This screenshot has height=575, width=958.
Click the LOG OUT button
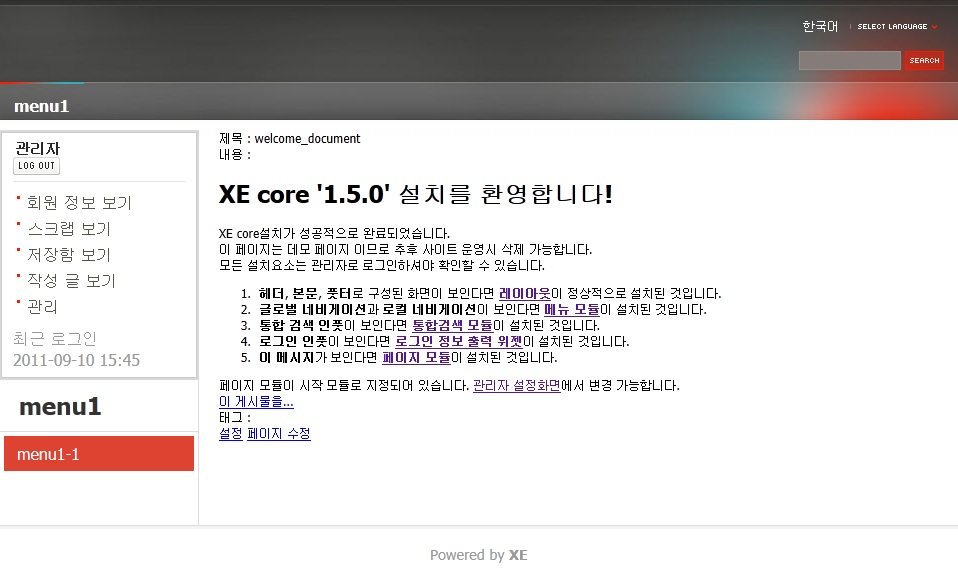(x=37, y=166)
